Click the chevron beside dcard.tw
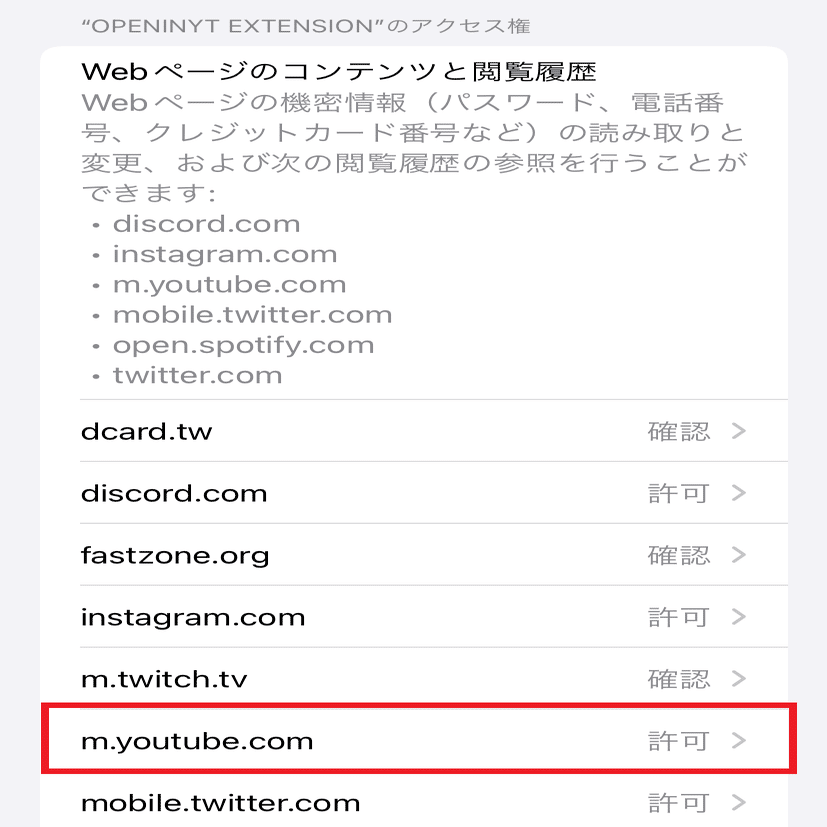827x827 pixels. (x=739, y=431)
